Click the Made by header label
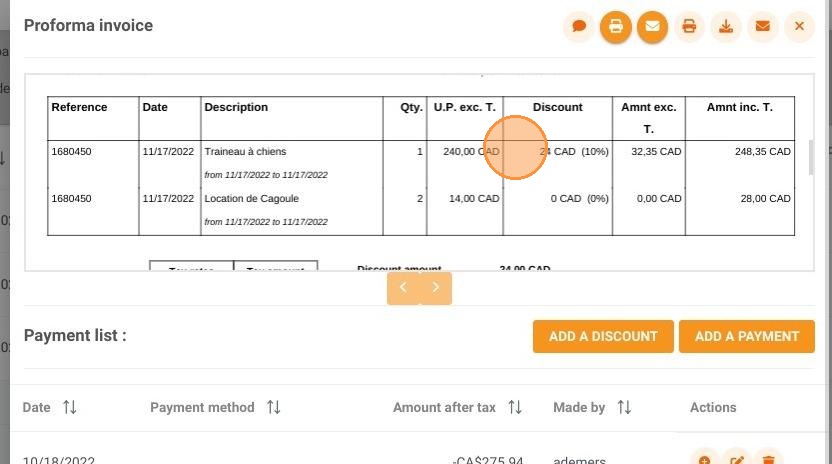Screen dimensions: 832x464 [x=579, y=407]
